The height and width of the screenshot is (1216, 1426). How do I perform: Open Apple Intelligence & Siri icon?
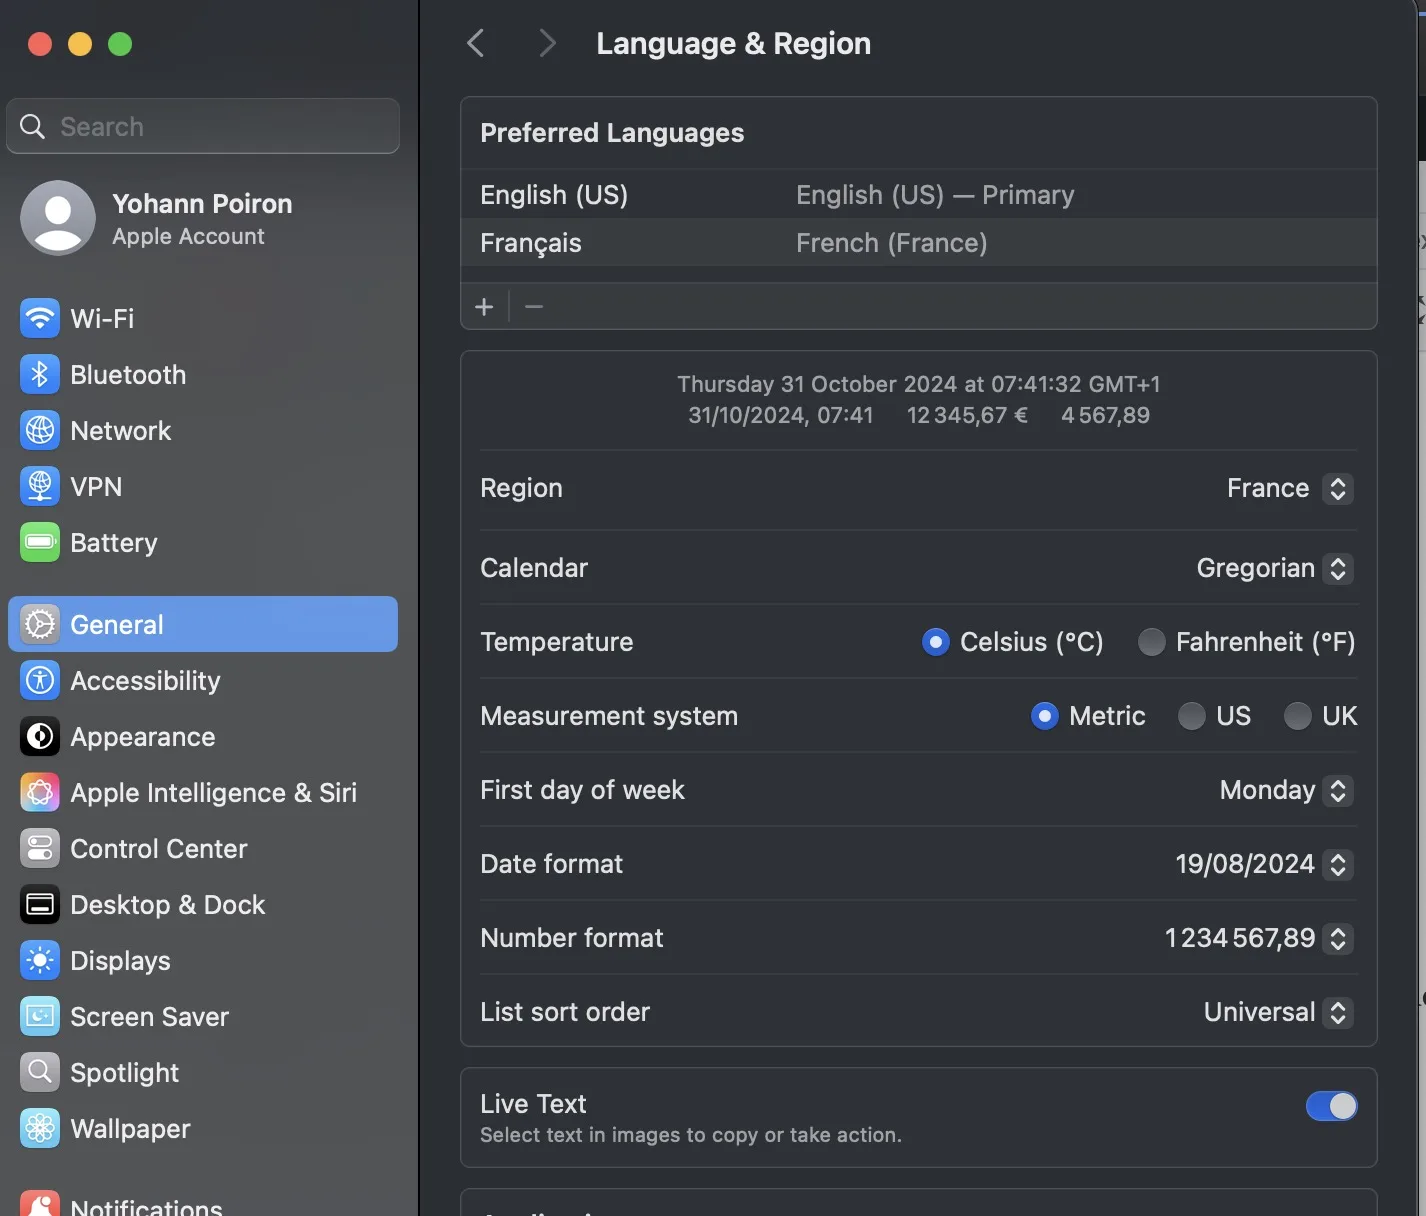[x=40, y=793]
